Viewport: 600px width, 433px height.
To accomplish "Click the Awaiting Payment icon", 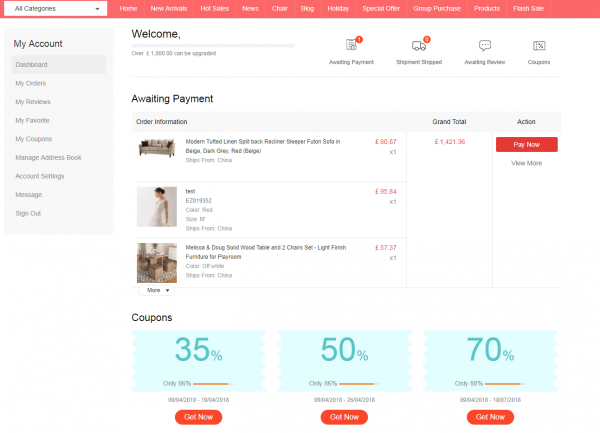I will pos(351,46).
